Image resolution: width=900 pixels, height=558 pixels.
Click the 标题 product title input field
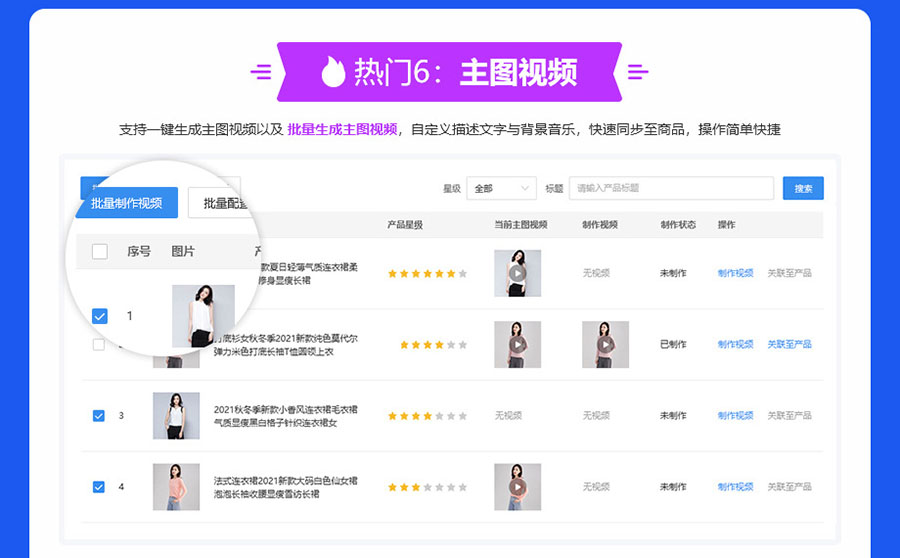coord(670,188)
